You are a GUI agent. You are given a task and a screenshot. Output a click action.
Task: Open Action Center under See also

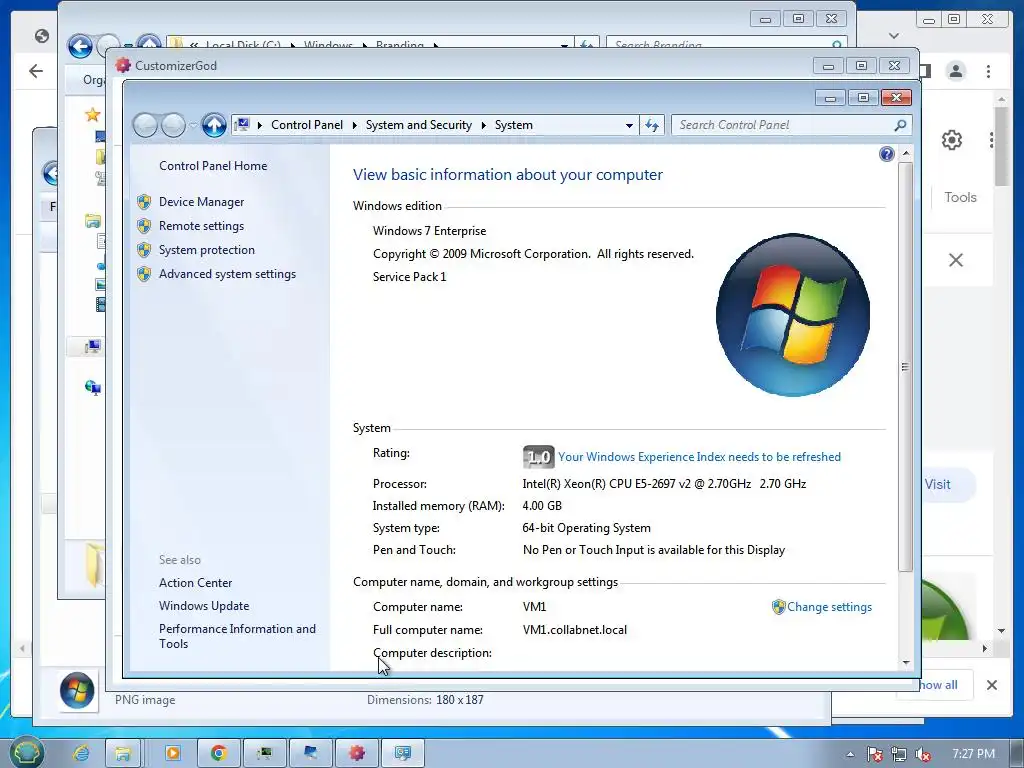pos(195,583)
